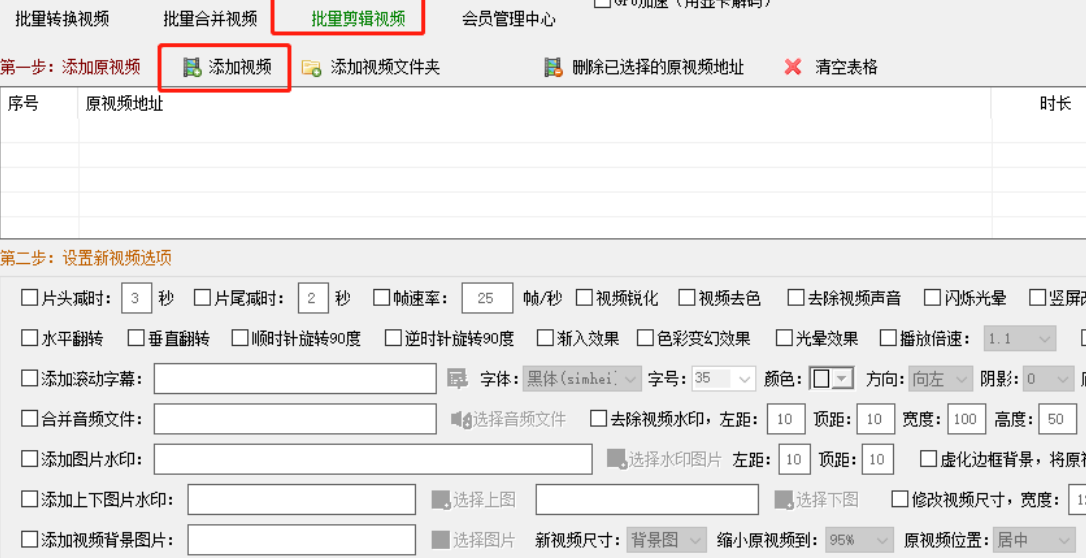1086x560 pixels.
Task: Click the 删除已选择的原视频地址 icon
Action: coord(553,67)
